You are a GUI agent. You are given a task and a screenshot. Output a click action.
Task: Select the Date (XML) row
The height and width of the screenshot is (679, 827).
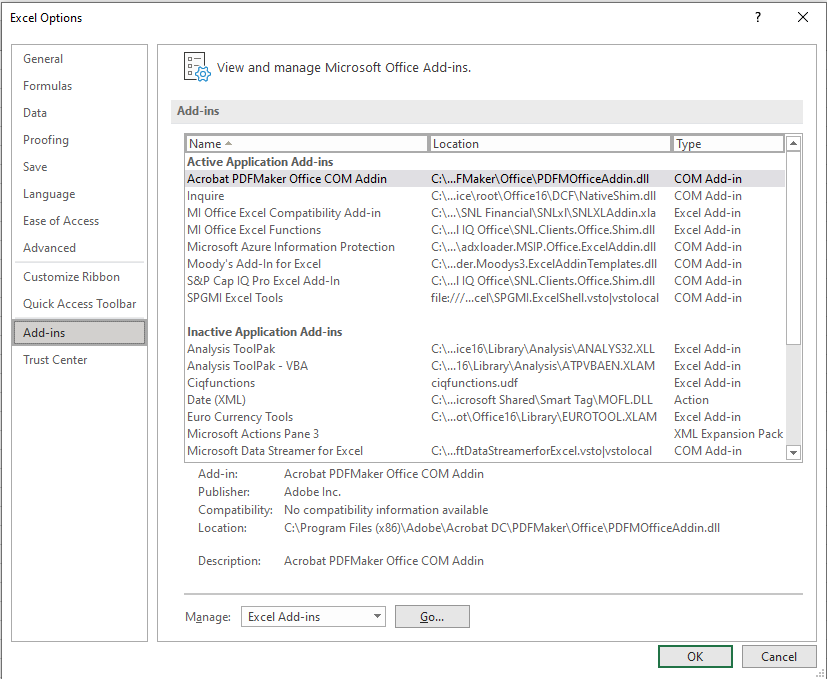point(485,399)
